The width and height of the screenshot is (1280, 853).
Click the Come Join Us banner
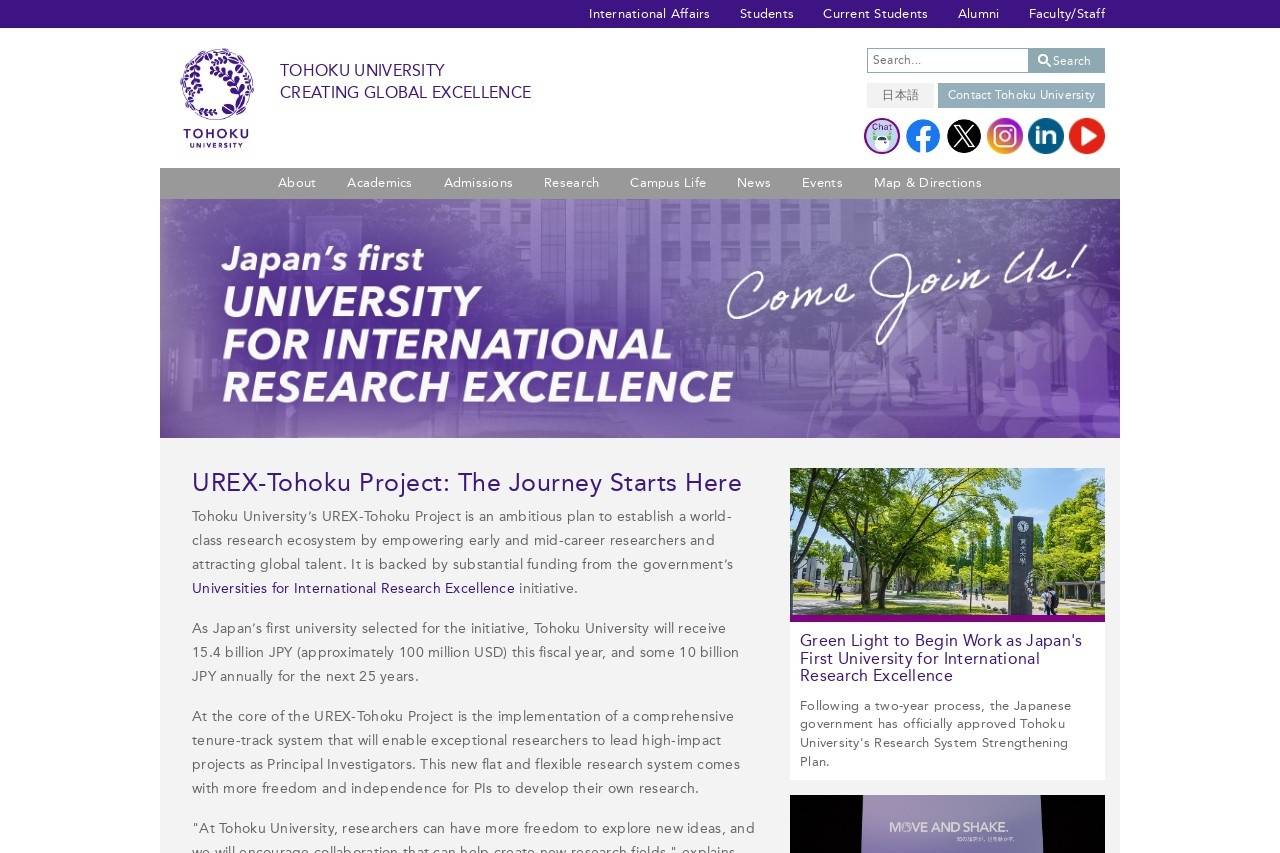640,318
